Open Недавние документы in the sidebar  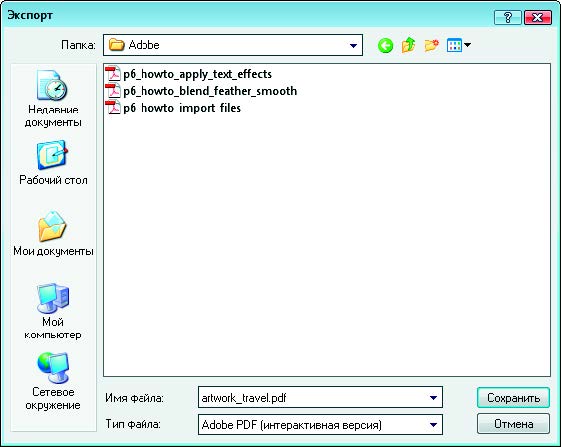tap(53, 98)
